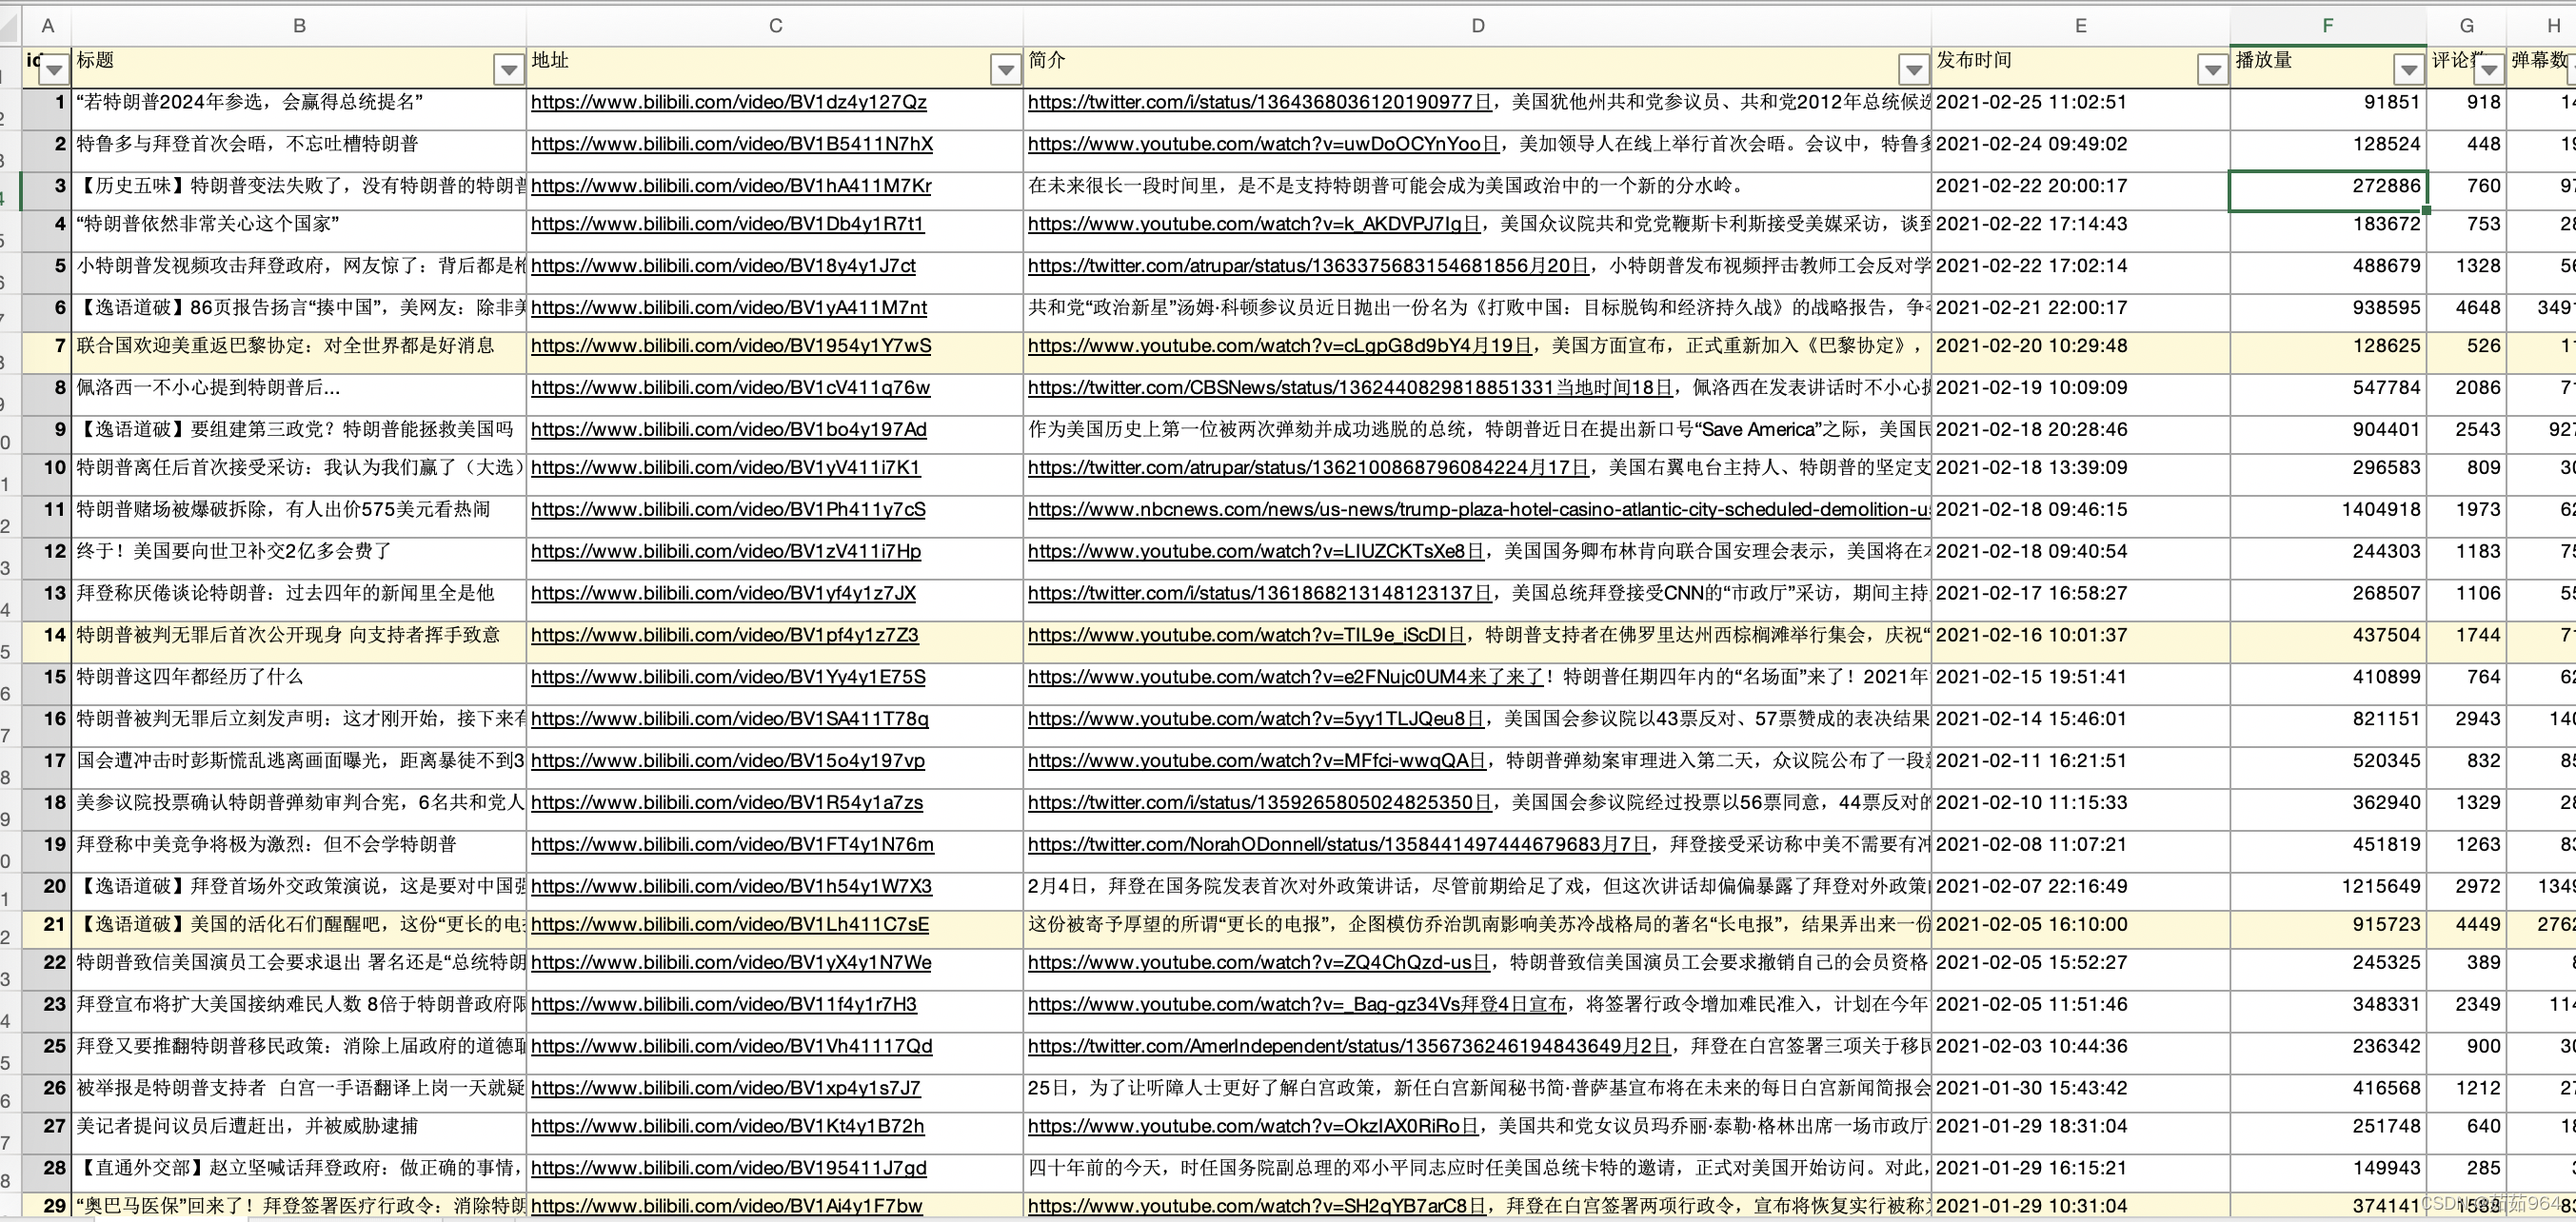Open bilibili link BV1Ph411y7cS
Screen dimensions: 2576x1222
[x=728, y=510]
